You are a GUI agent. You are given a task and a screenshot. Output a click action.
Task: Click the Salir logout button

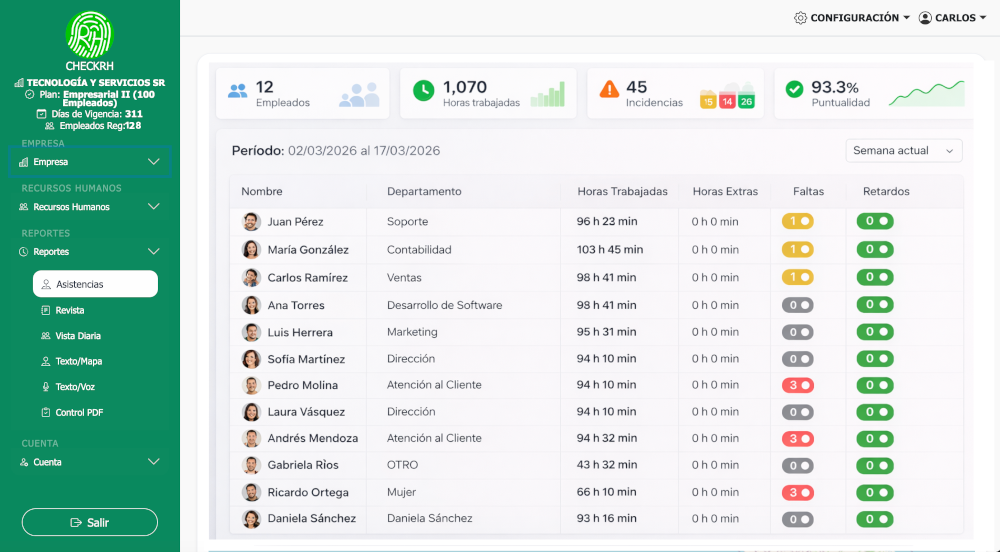point(89,522)
